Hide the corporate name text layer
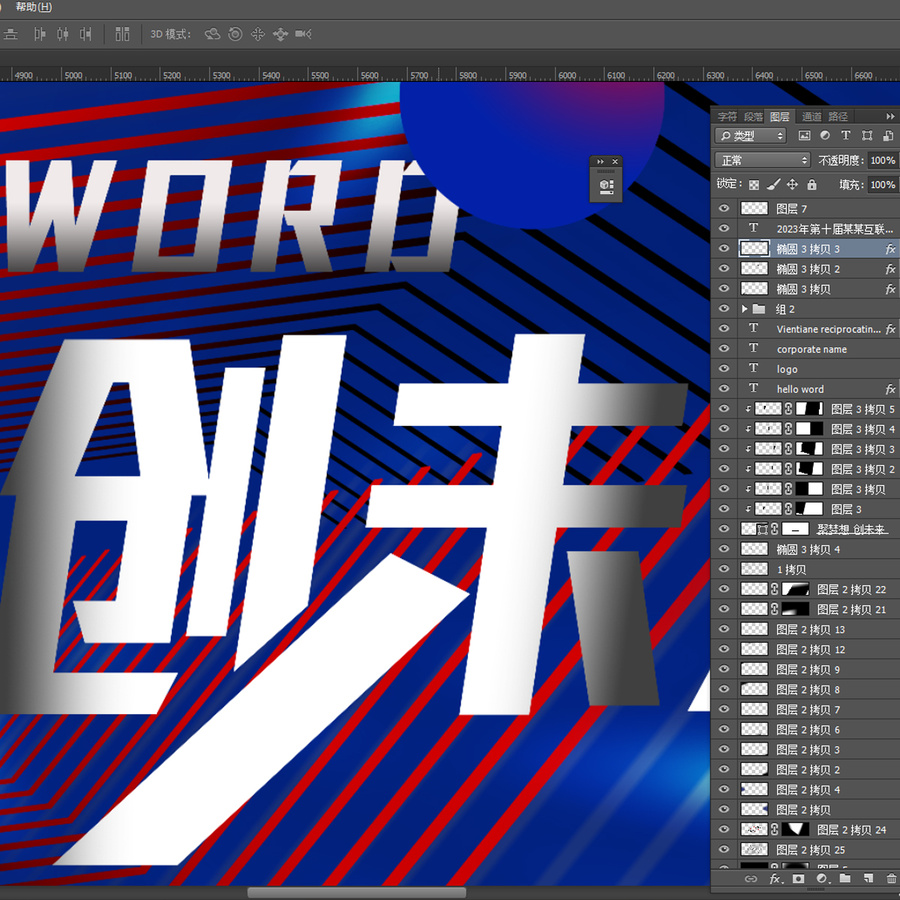 point(724,348)
